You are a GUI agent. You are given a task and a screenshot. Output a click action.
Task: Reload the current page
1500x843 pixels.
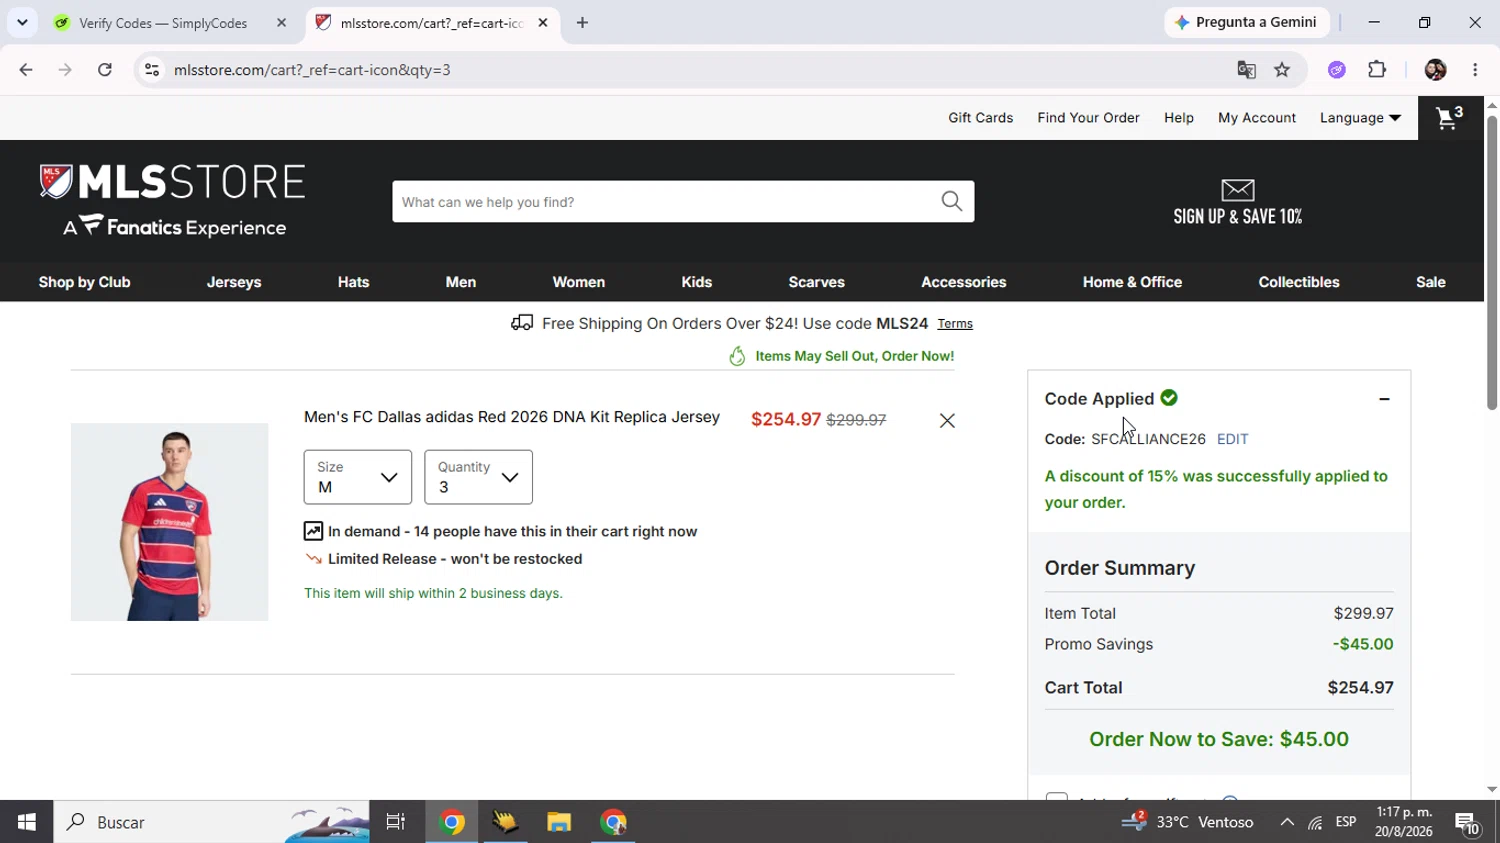[x=105, y=70]
